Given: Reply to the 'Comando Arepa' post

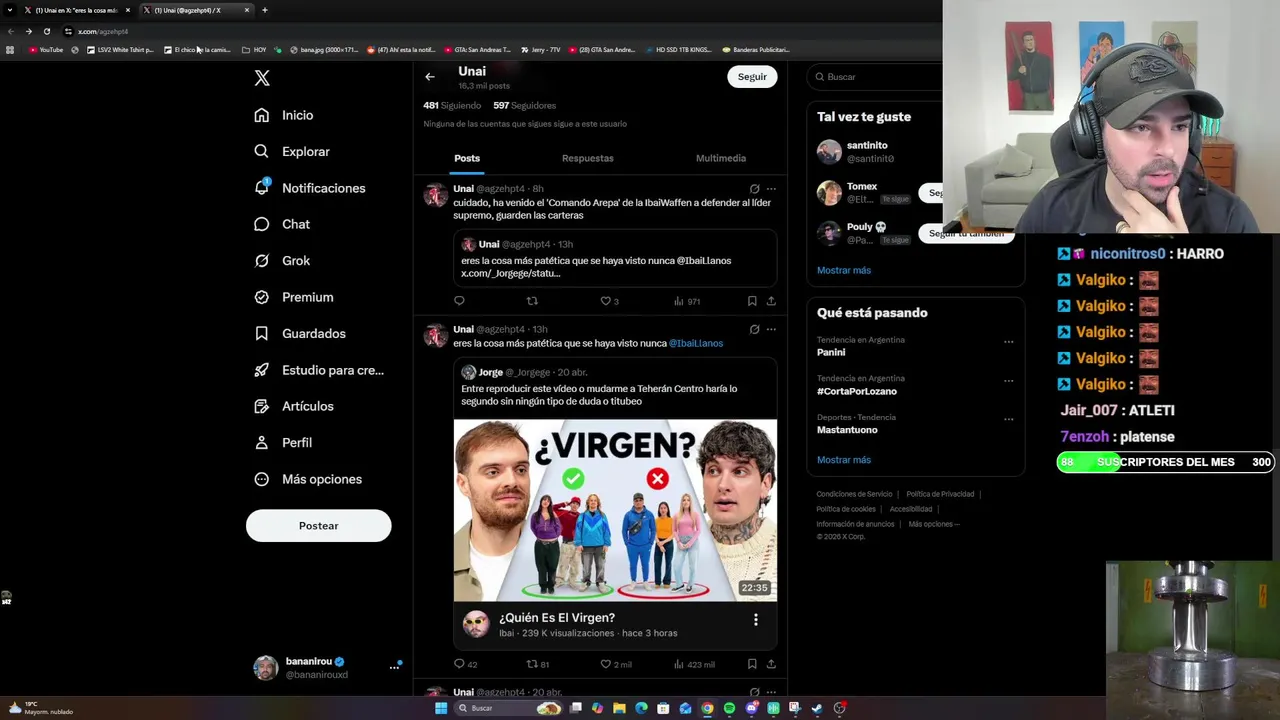Looking at the screenshot, I should (x=459, y=301).
